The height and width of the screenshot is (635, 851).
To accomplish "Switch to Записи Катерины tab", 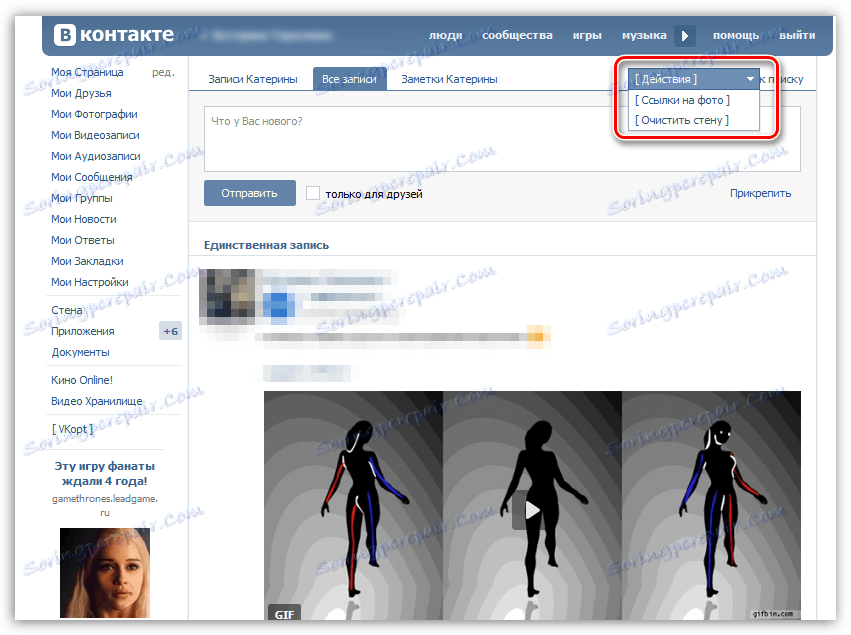I will point(253,79).
